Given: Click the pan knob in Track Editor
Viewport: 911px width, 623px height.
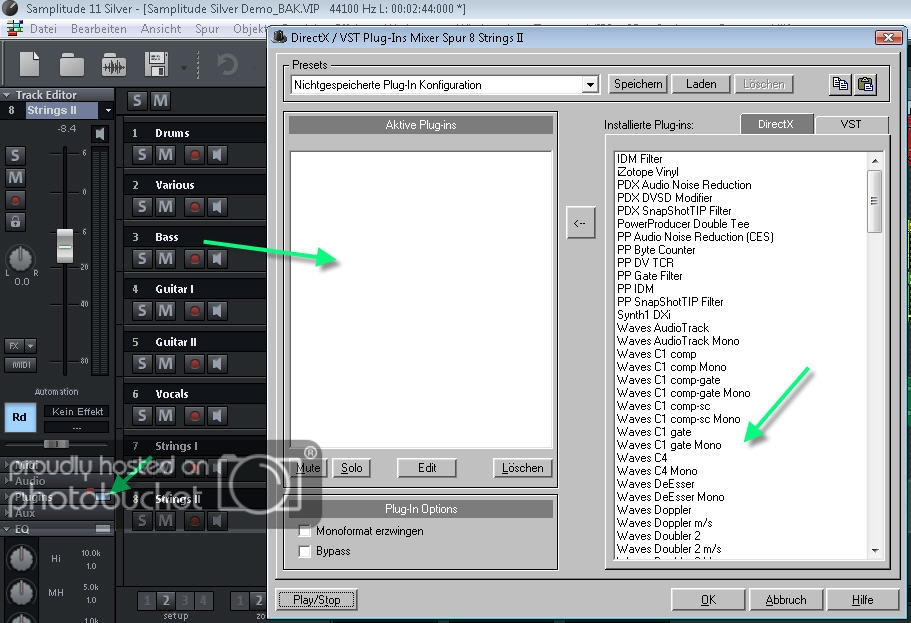Looking at the screenshot, I should pyautogui.click(x=20, y=259).
